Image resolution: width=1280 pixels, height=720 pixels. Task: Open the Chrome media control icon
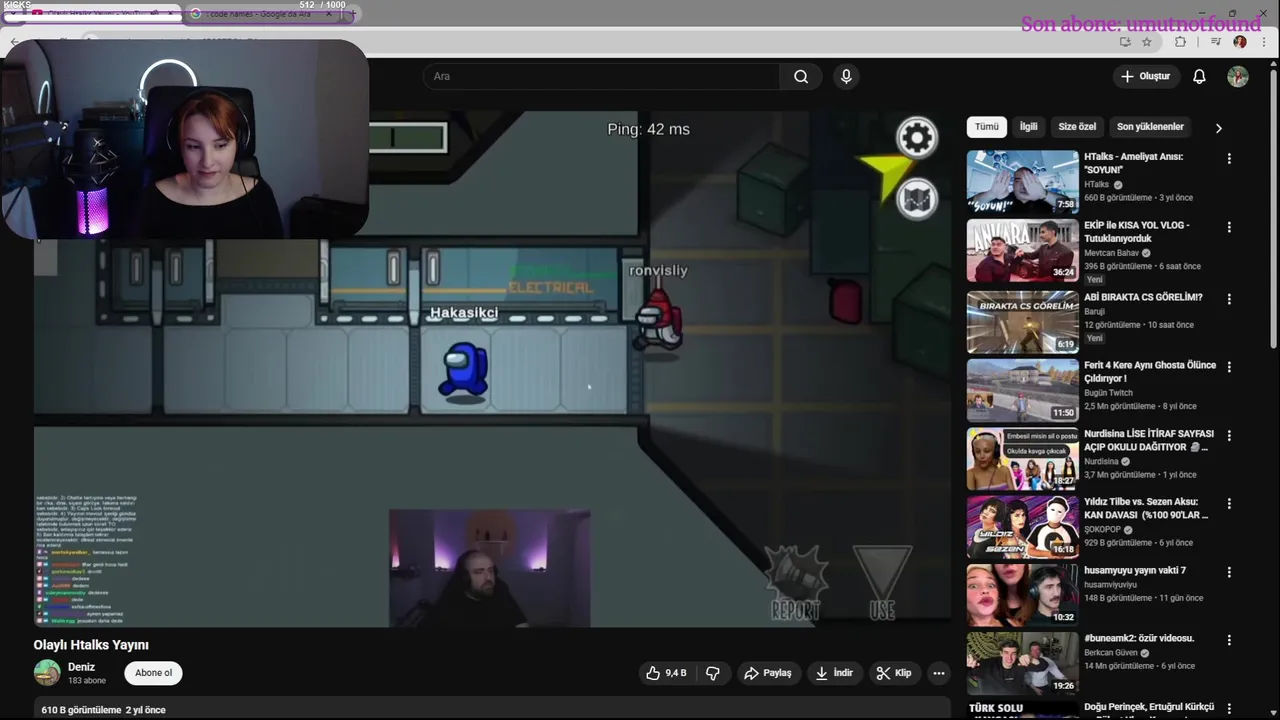(x=1216, y=42)
